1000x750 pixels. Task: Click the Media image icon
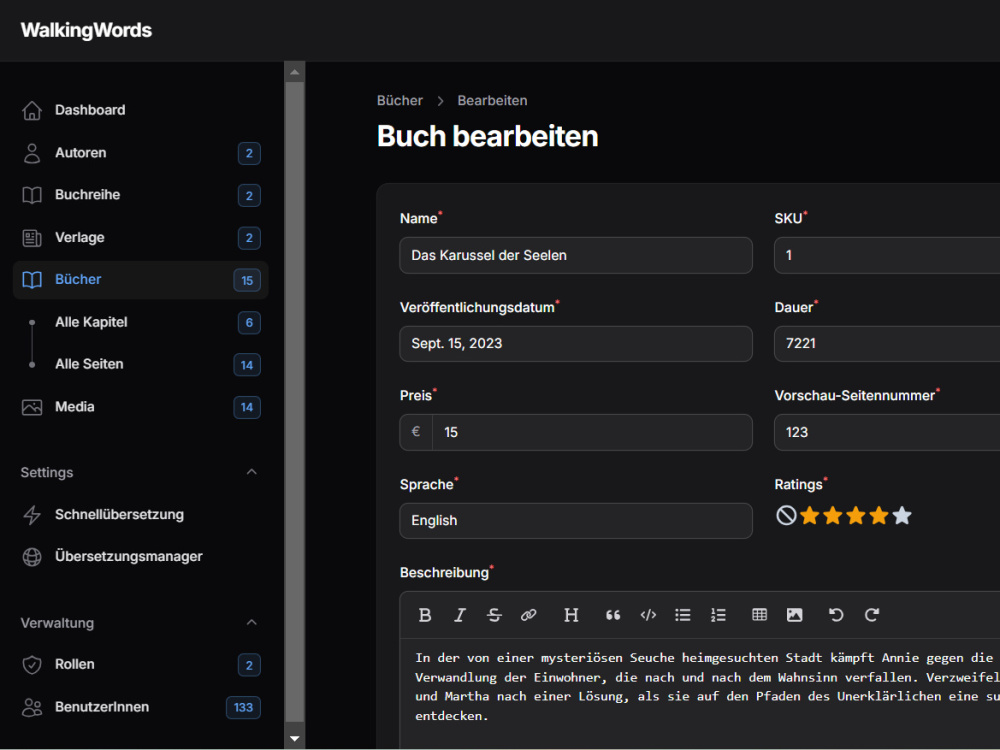32,407
